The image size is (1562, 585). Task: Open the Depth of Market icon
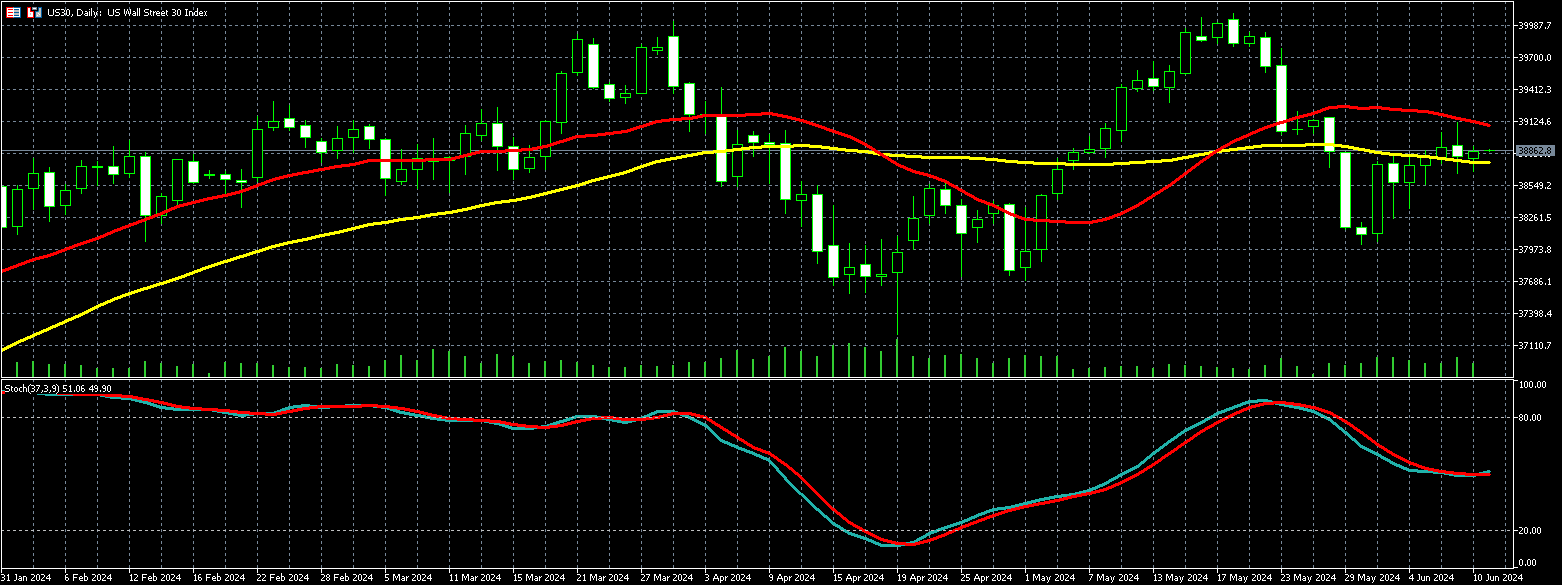point(13,13)
